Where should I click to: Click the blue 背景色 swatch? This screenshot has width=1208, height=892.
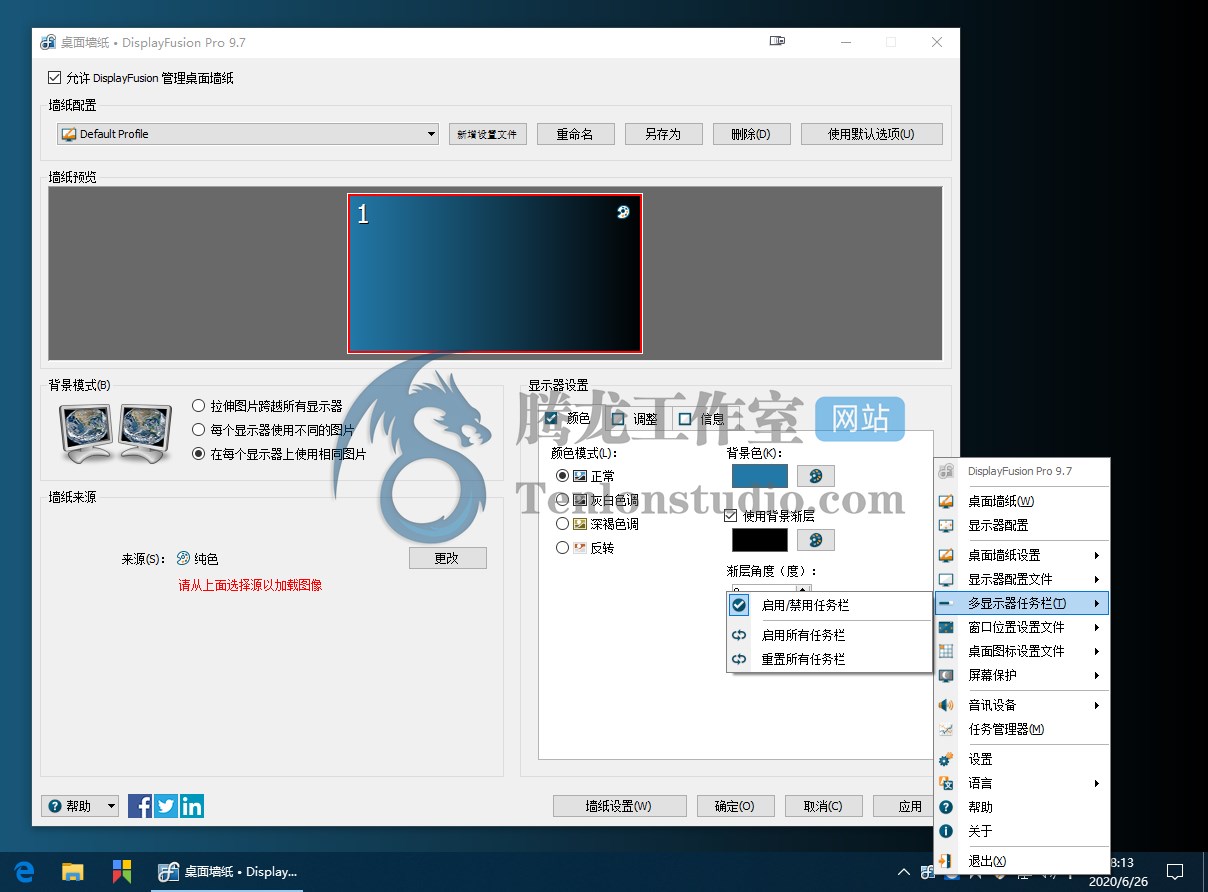point(760,476)
